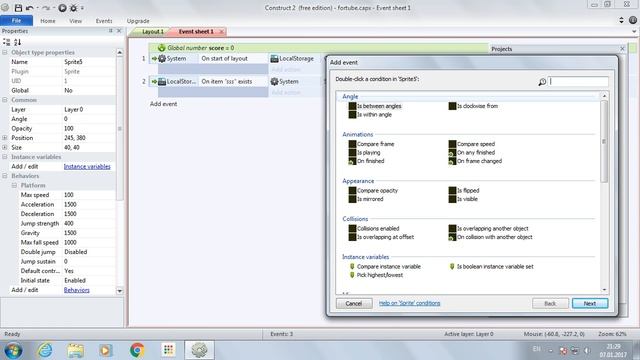Click the Next button in Add event
Viewport: 640px width, 360px height.
590,303
